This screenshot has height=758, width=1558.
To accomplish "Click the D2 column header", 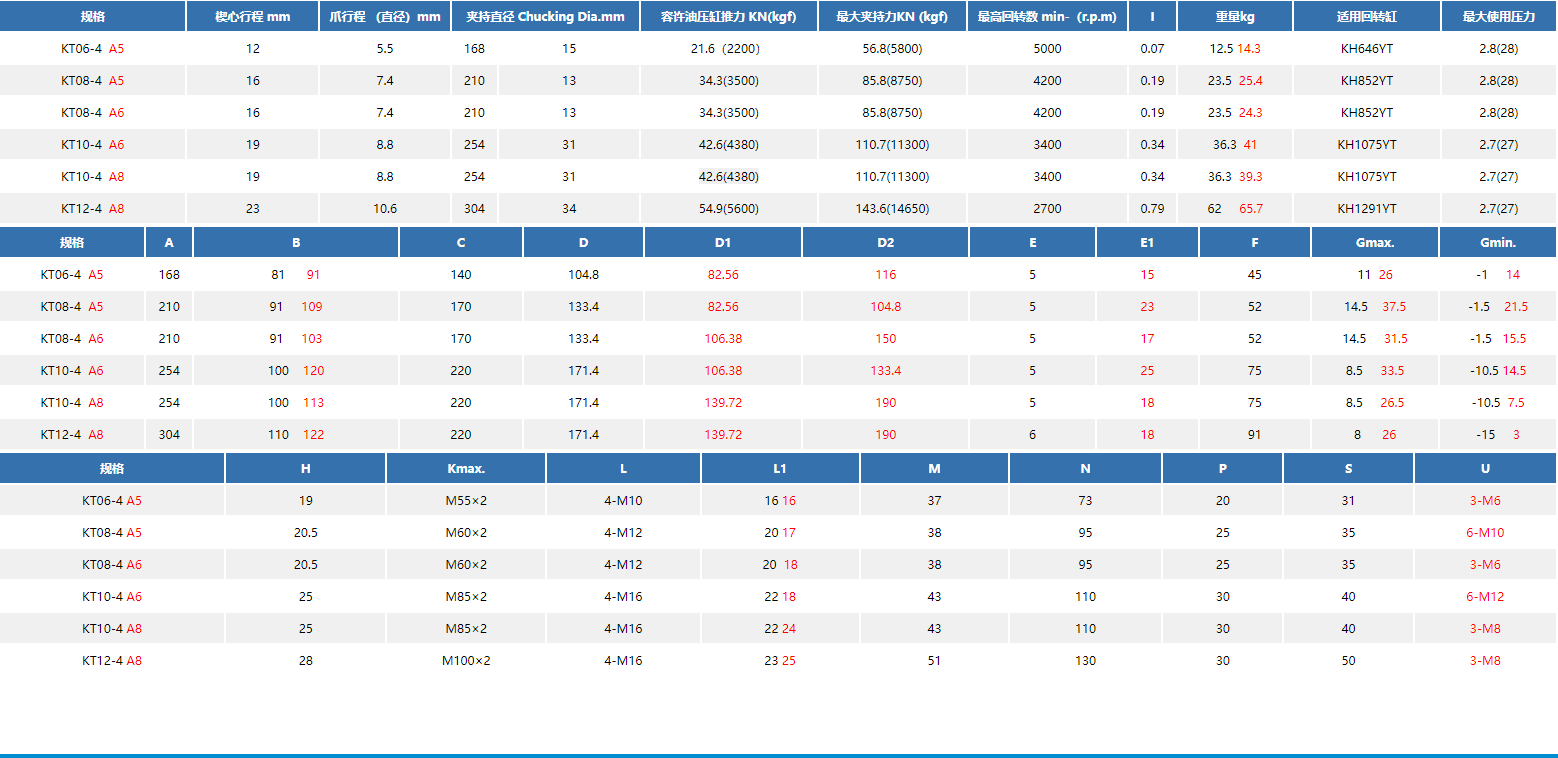I will pyautogui.click(x=885, y=242).
